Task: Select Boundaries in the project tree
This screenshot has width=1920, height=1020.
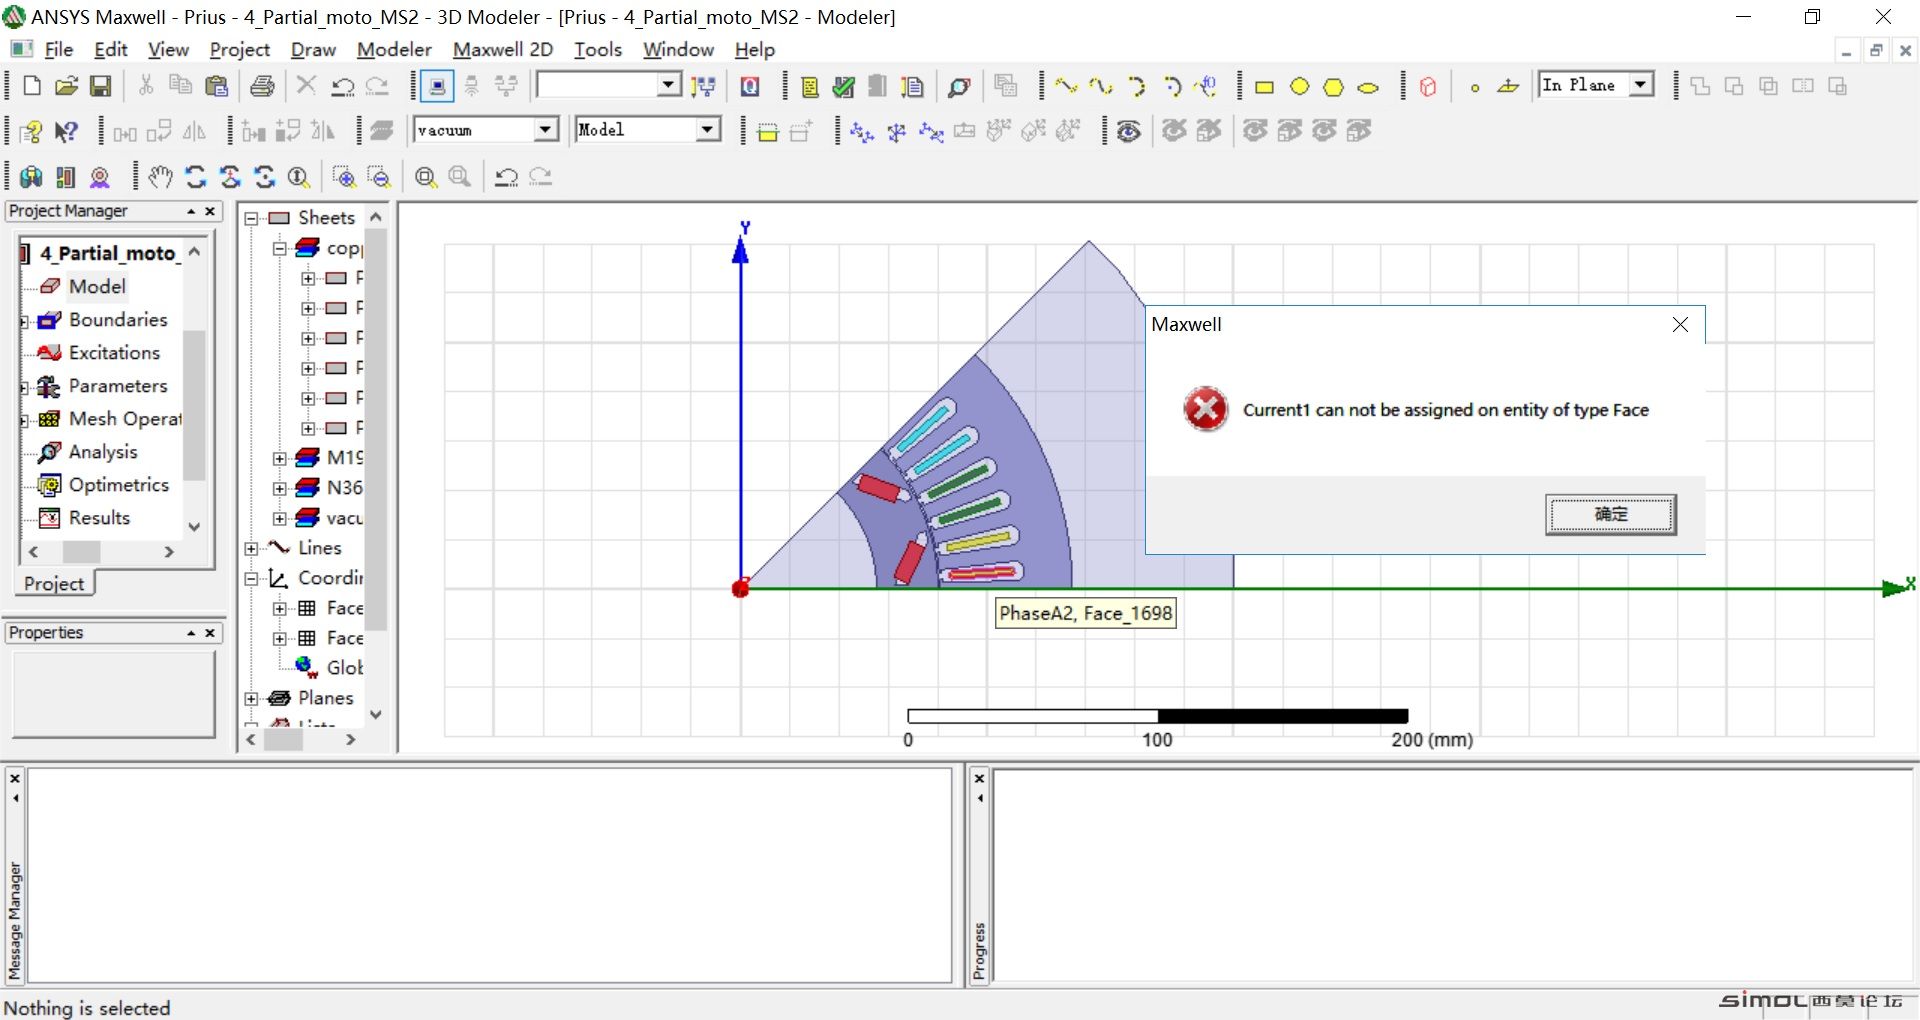Action: tap(118, 319)
